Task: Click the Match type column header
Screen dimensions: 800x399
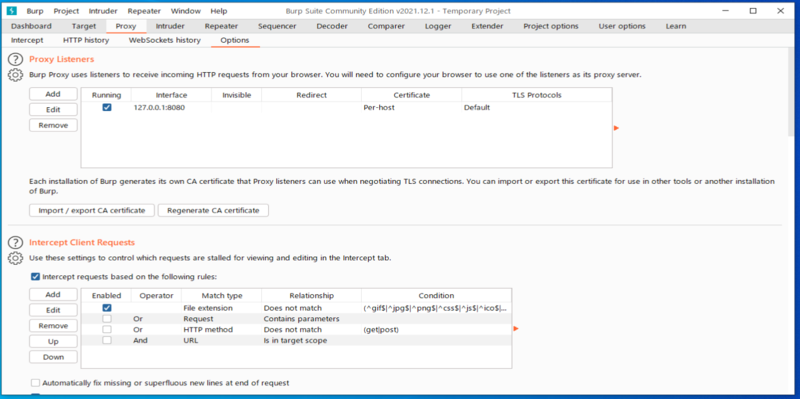Action: click(222, 295)
